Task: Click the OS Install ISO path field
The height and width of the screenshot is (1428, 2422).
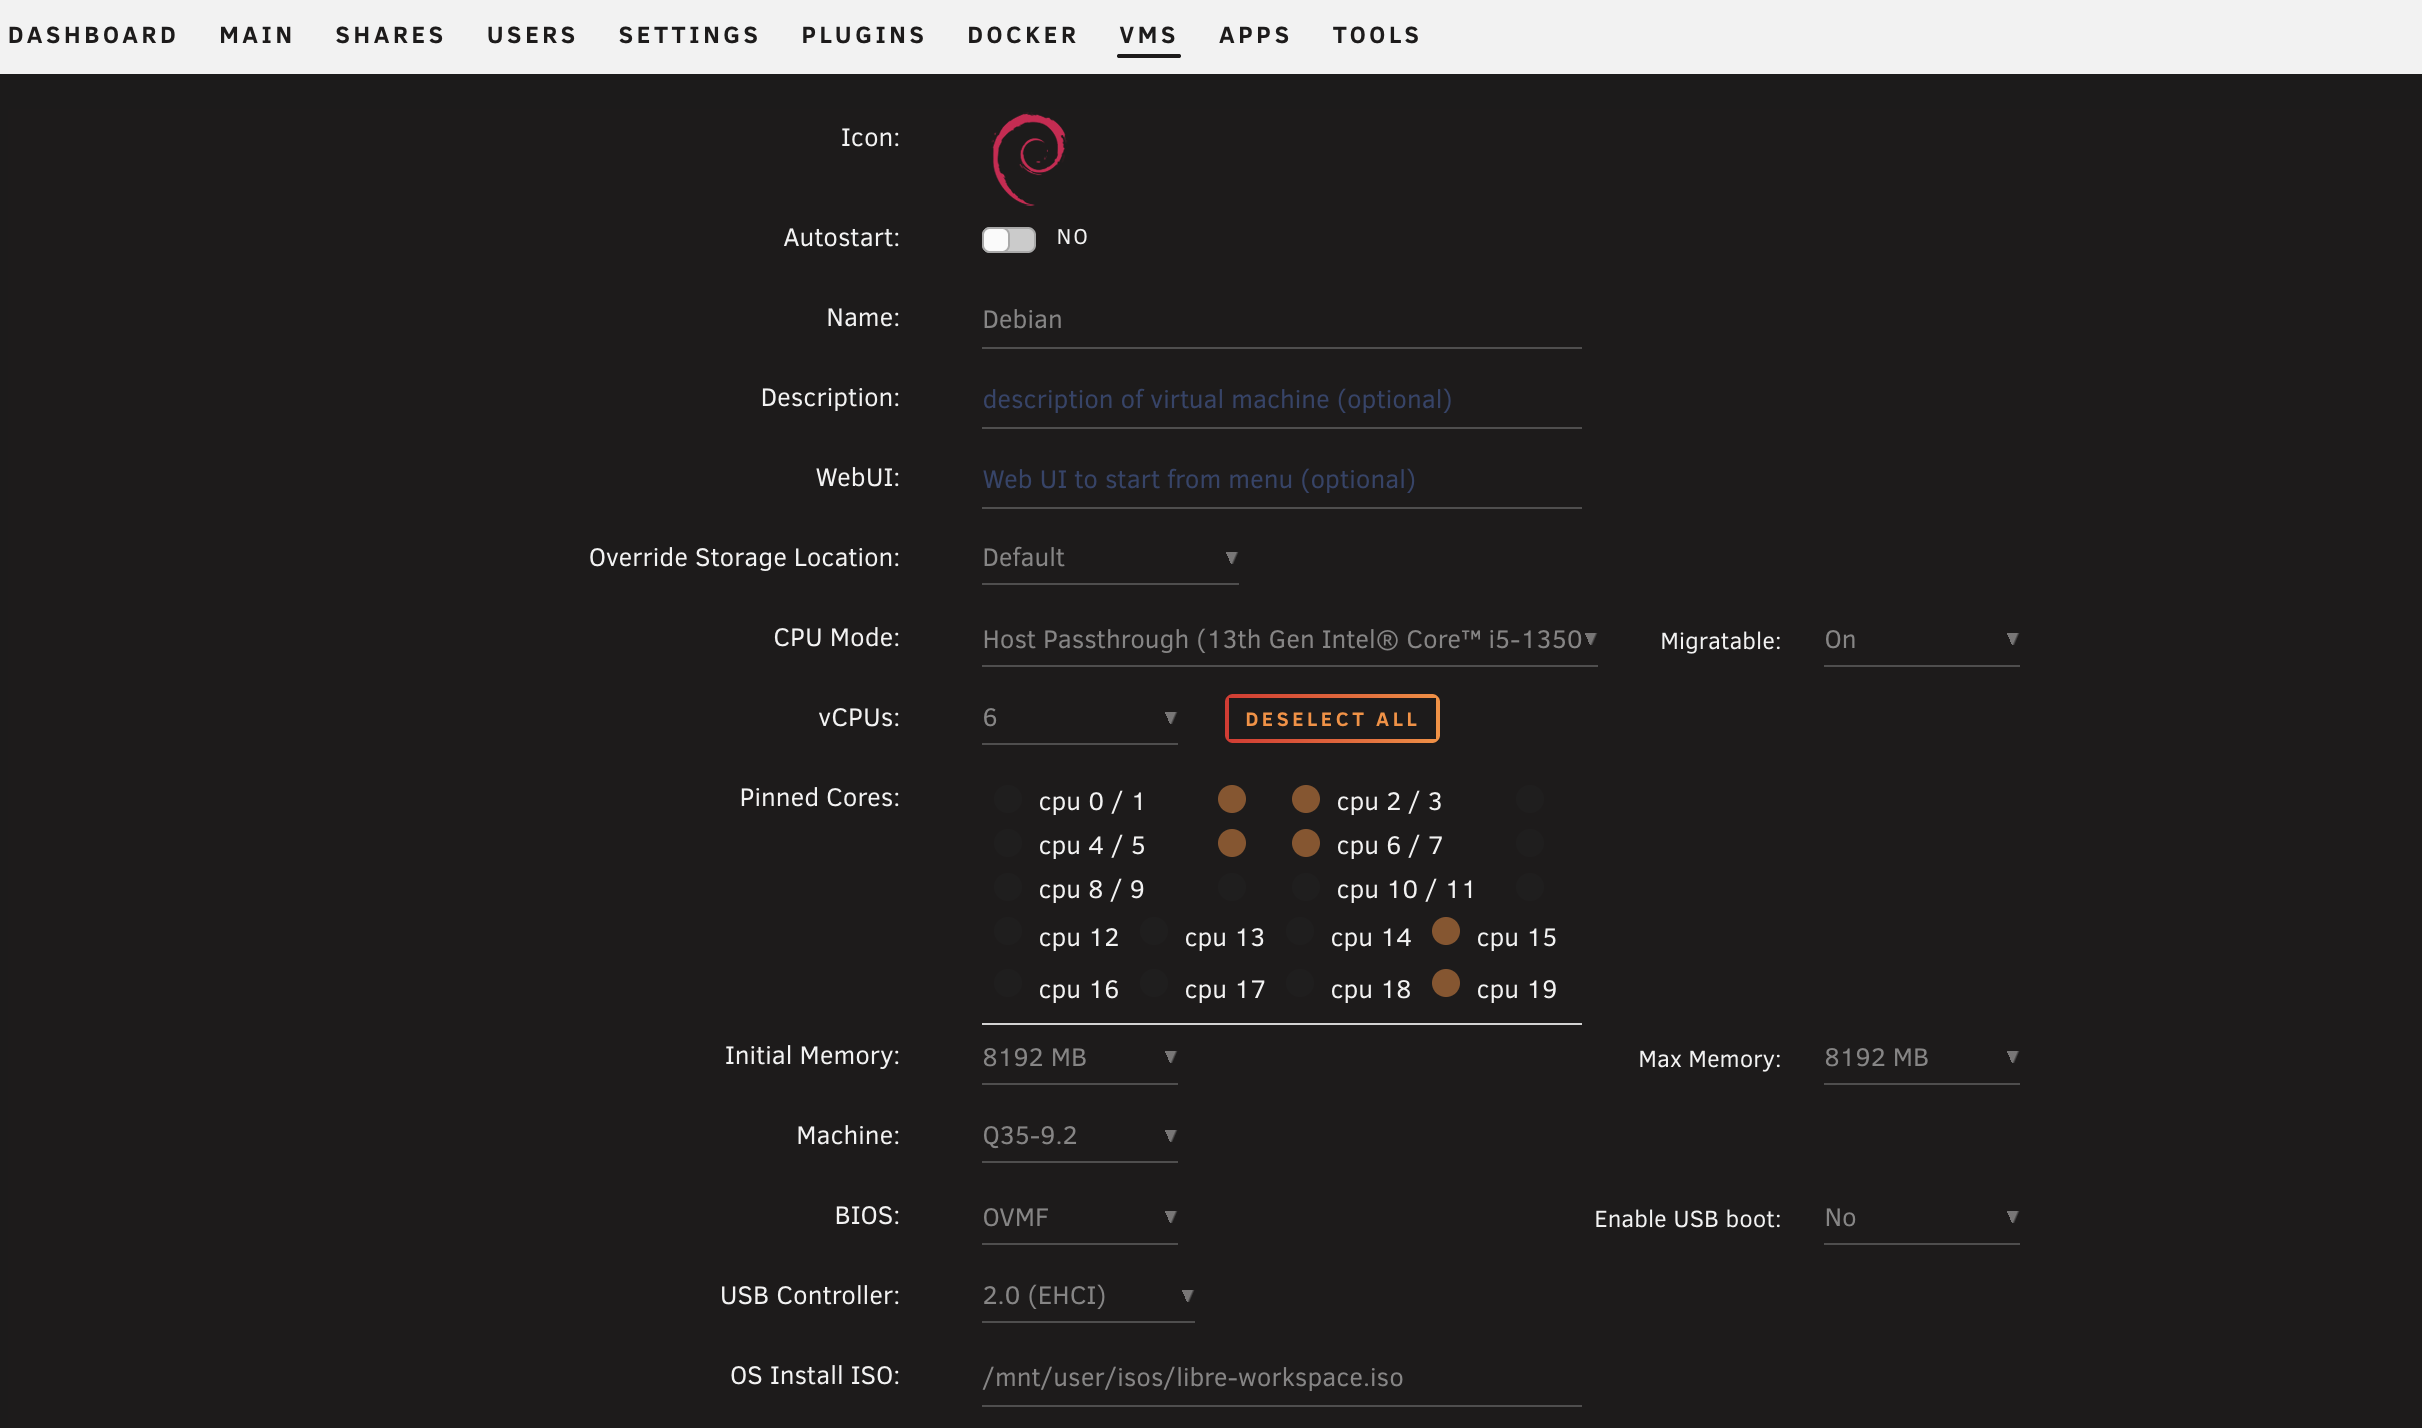Action: (x=1280, y=1378)
